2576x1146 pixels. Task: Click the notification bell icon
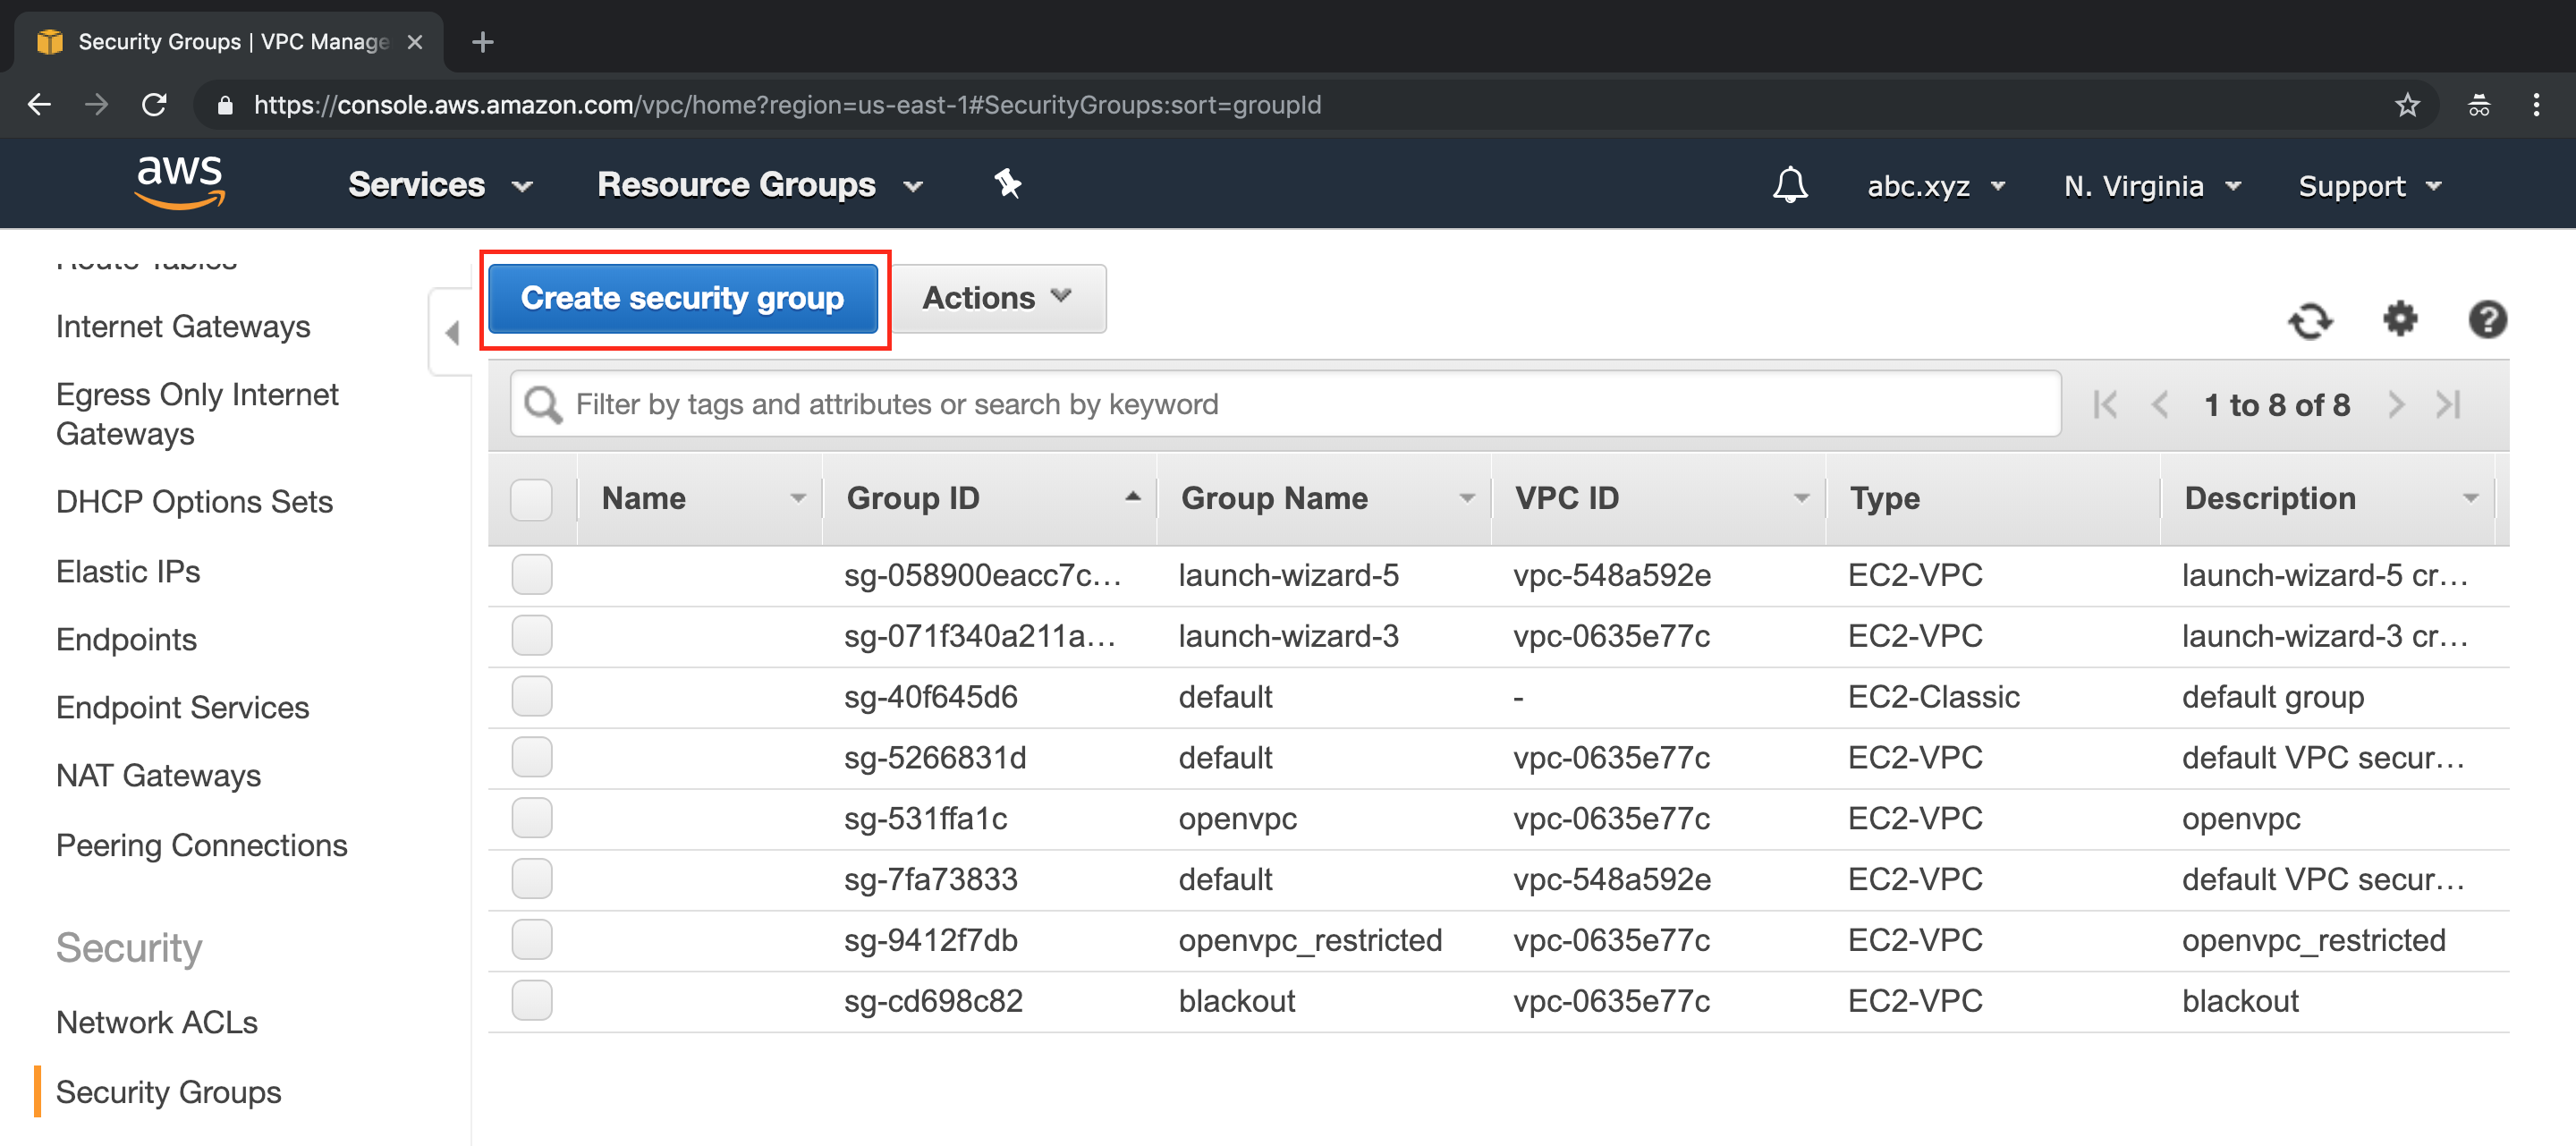click(1789, 184)
